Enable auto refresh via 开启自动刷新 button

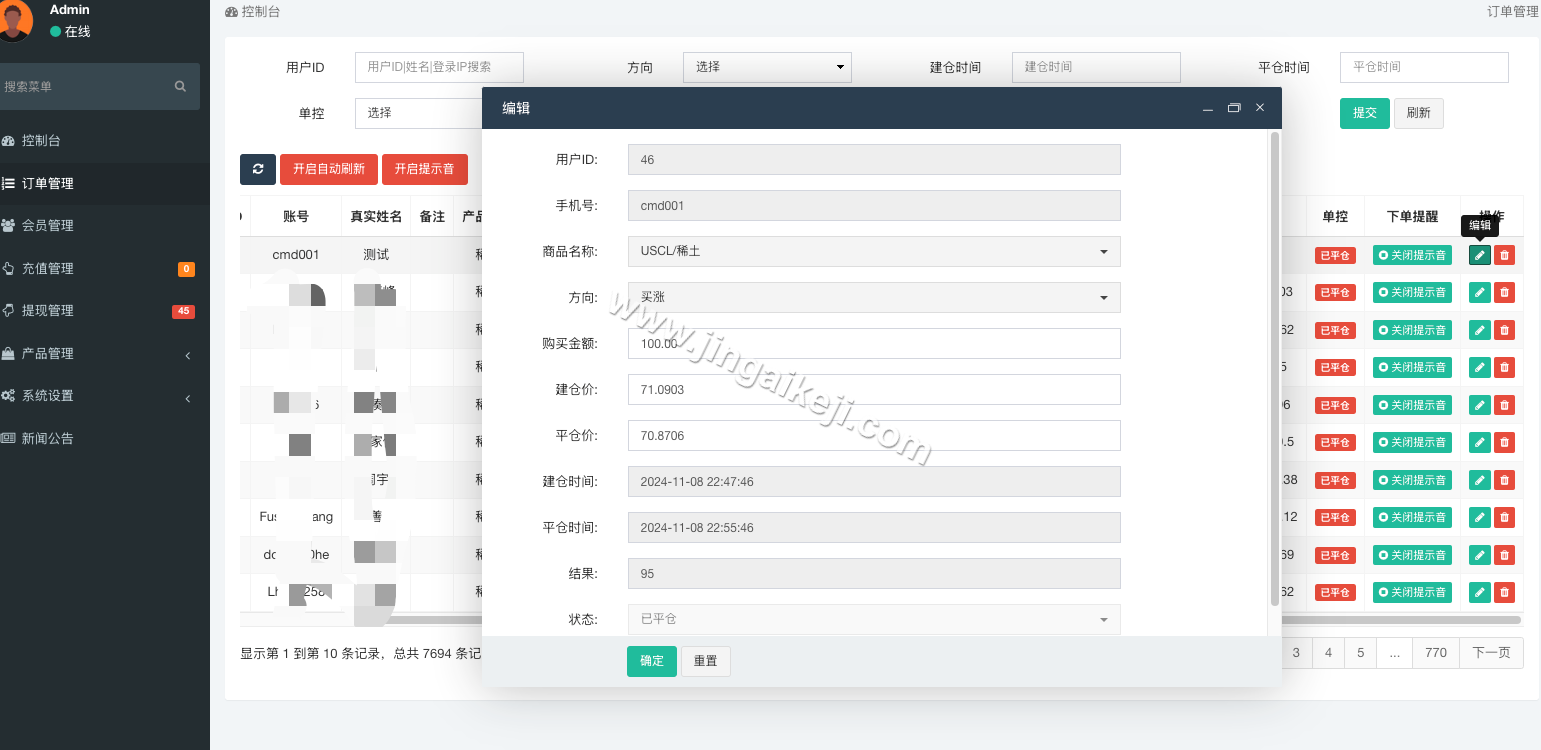pyautogui.click(x=328, y=169)
